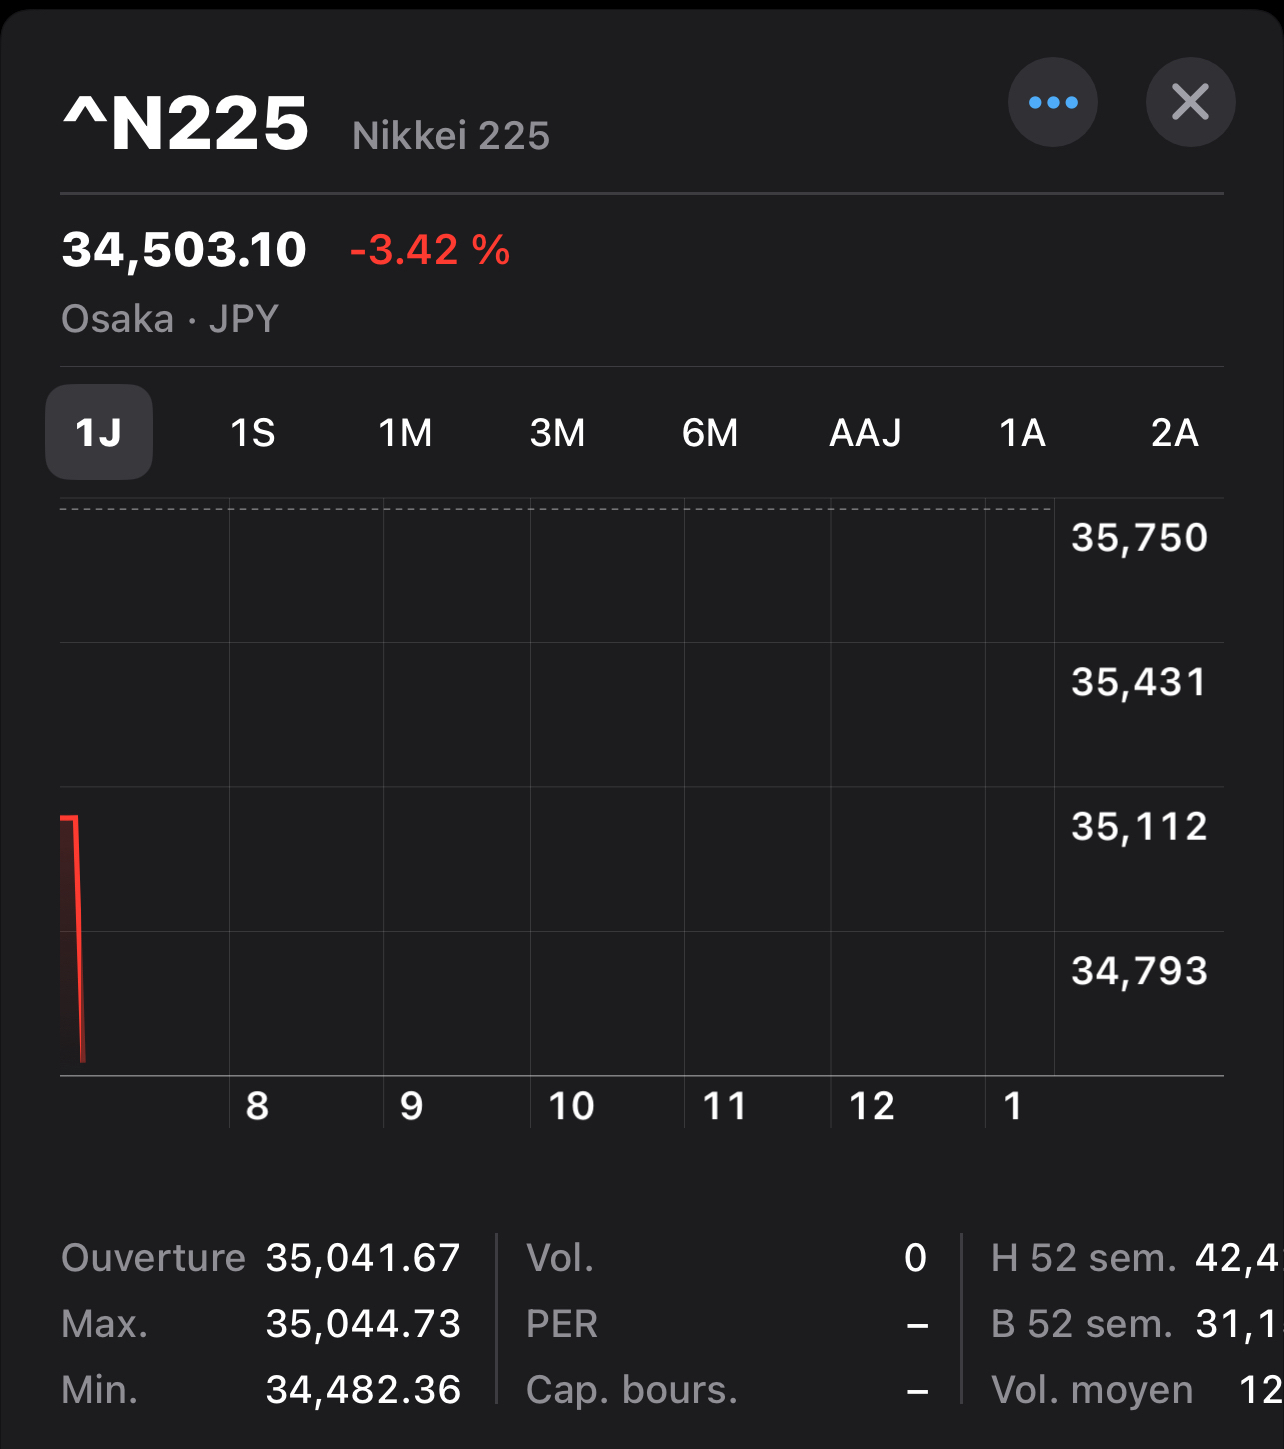The height and width of the screenshot is (1449, 1284).
Task: Tap the Ouverture value 35,041.67
Action: (362, 1258)
